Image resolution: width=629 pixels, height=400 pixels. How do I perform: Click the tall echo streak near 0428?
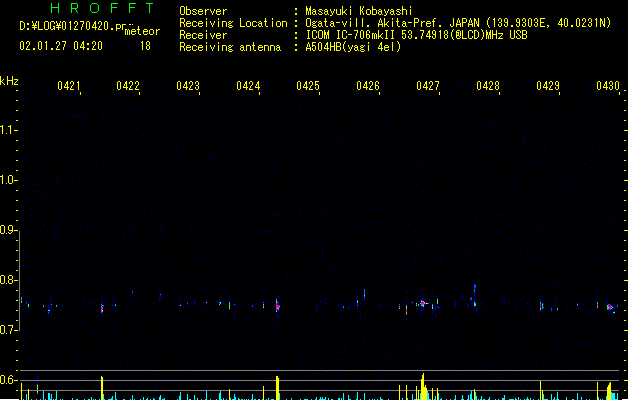[475, 297]
